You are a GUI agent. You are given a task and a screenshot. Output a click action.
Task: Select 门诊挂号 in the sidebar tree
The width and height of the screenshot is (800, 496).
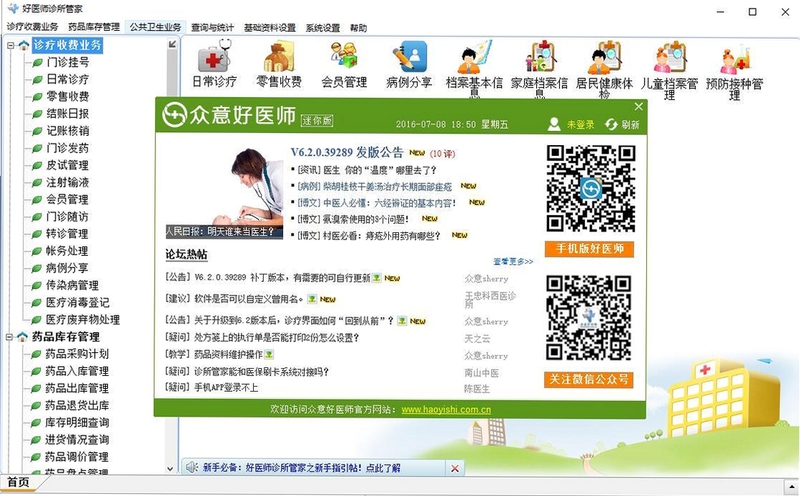68,62
